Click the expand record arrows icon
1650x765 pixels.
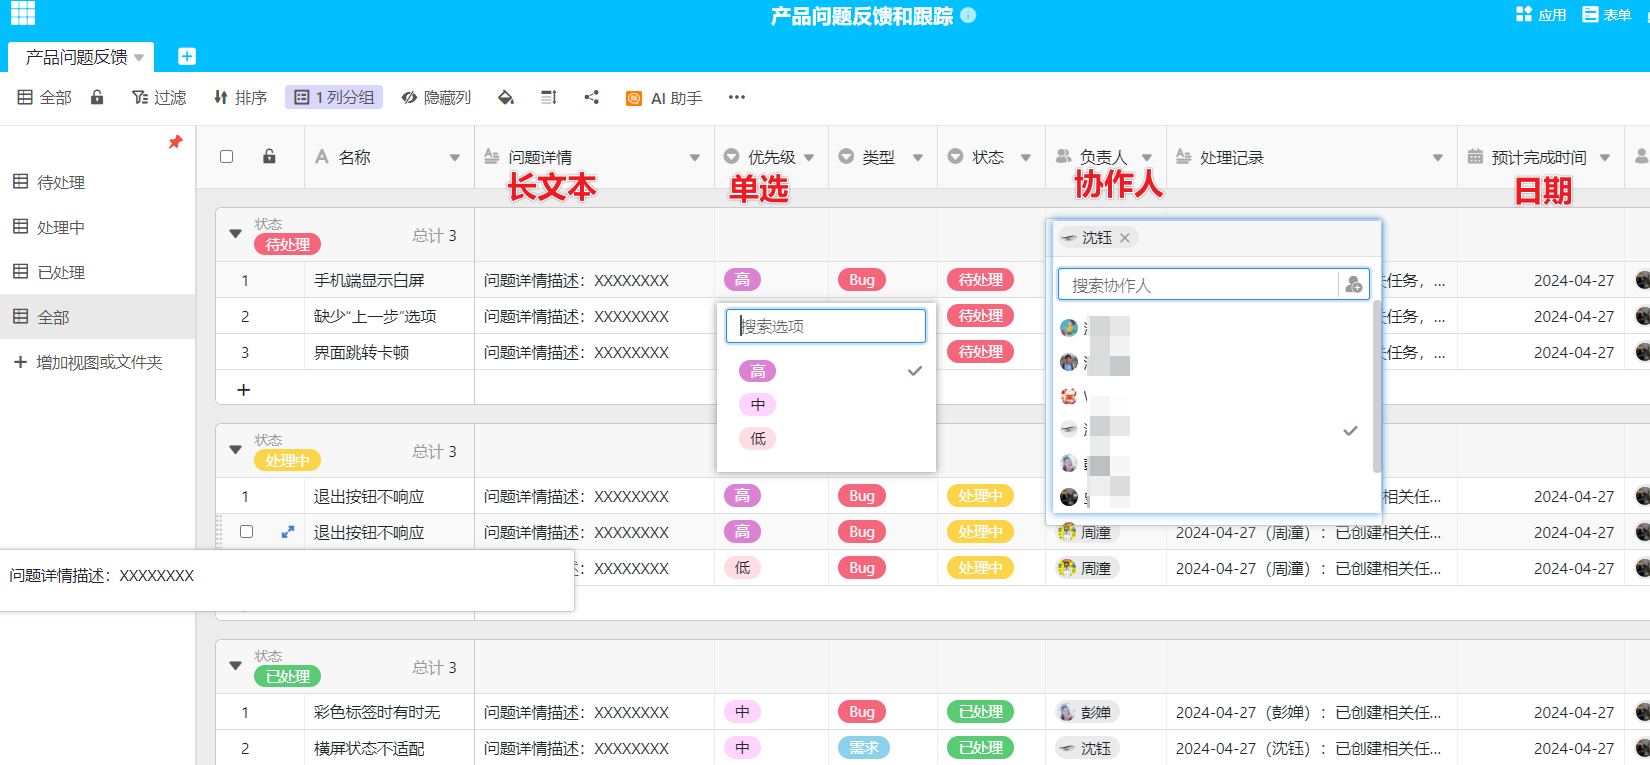click(x=288, y=532)
